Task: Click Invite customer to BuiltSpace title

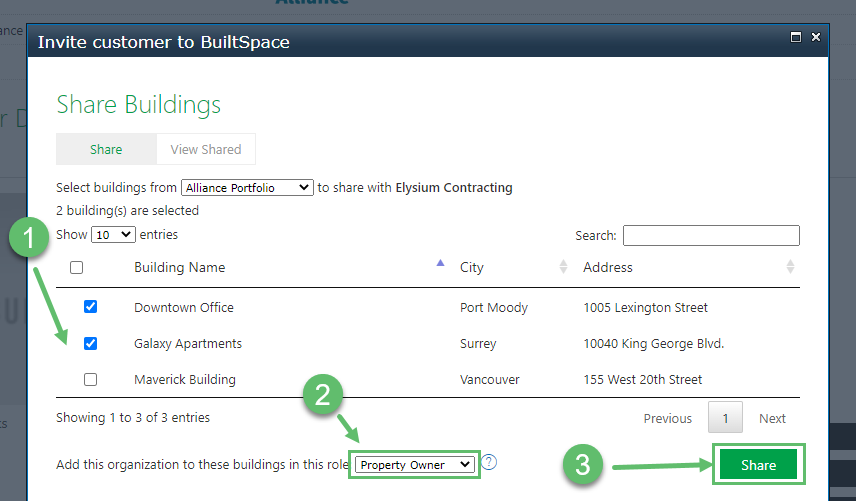Action: pos(164,42)
